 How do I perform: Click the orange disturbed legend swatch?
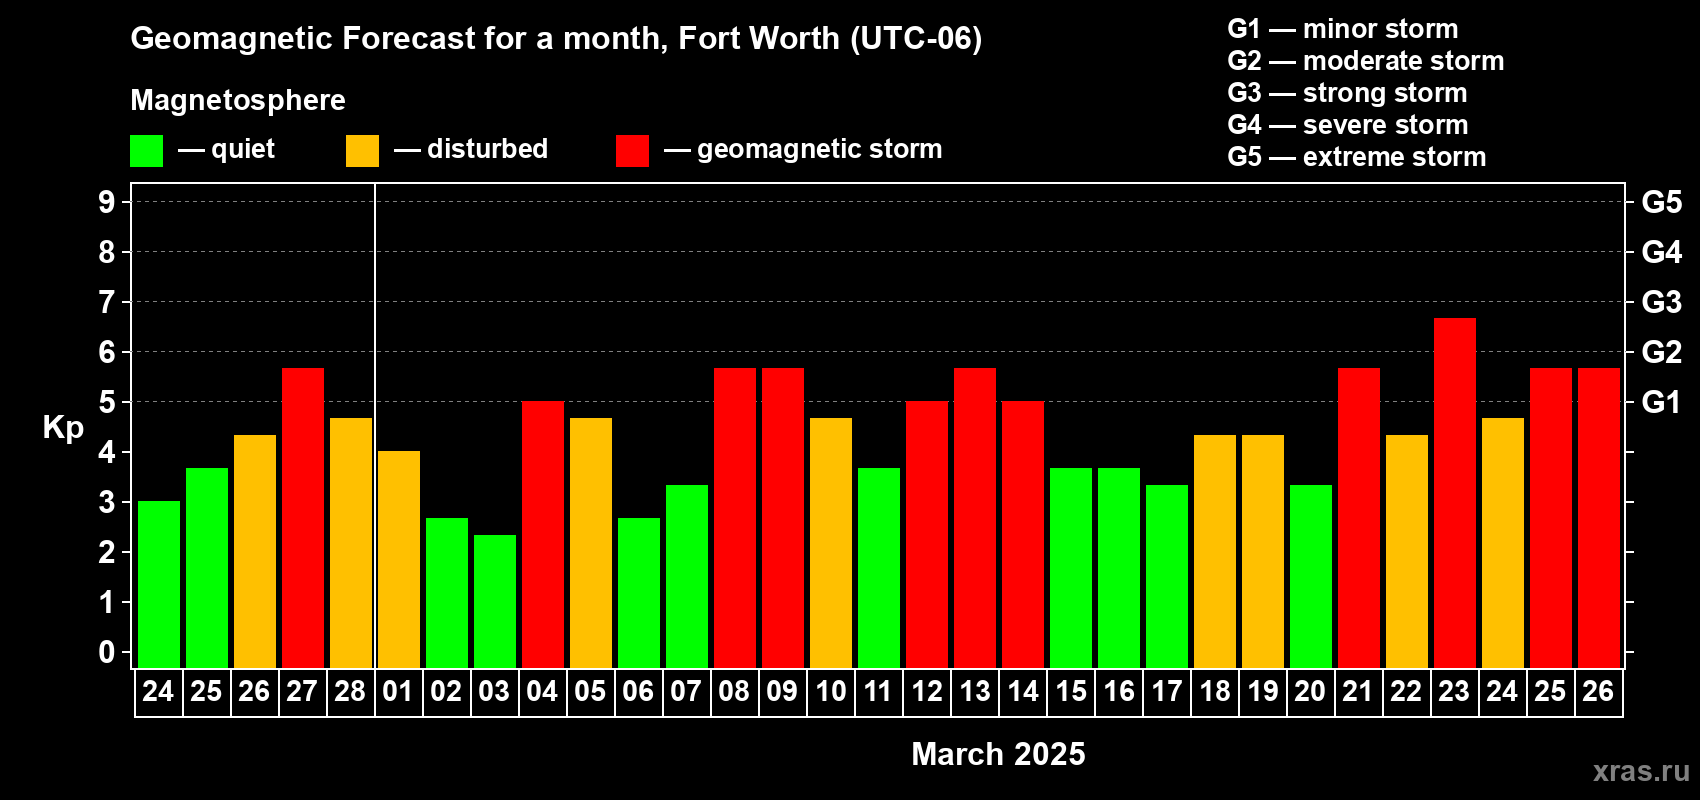[x=362, y=151]
